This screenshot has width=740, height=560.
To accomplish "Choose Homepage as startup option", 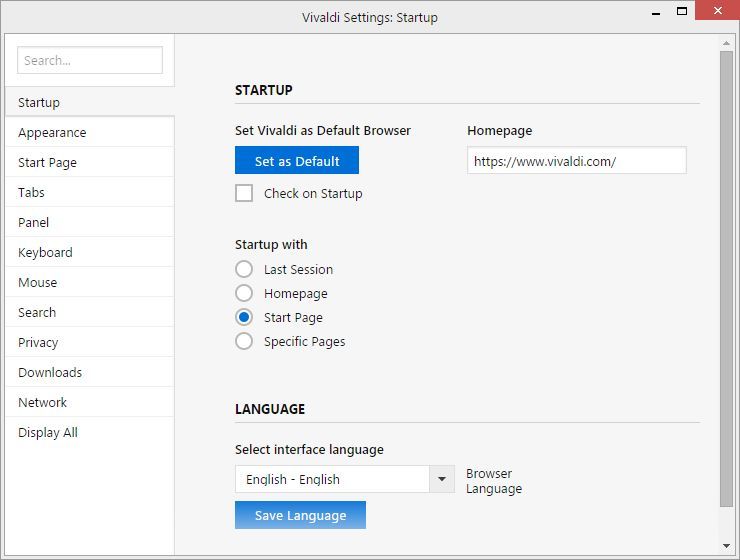I will (244, 293).
